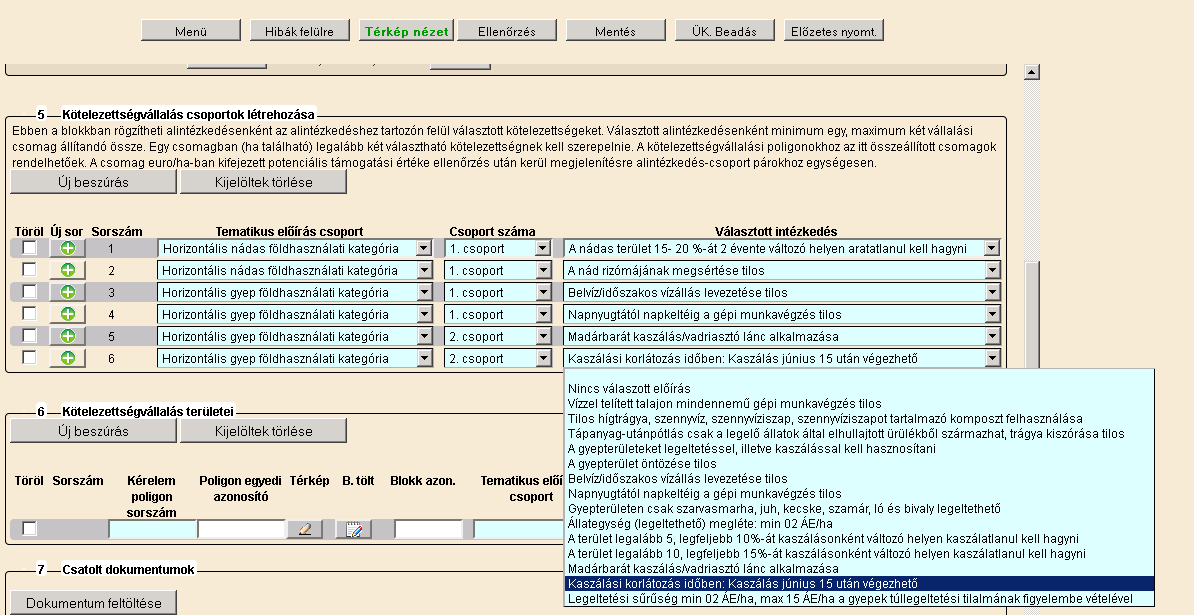Select 'A gyepterületeket legeltetéssel' option
Screen dimensions: 1194x615
tap(859, 449)
